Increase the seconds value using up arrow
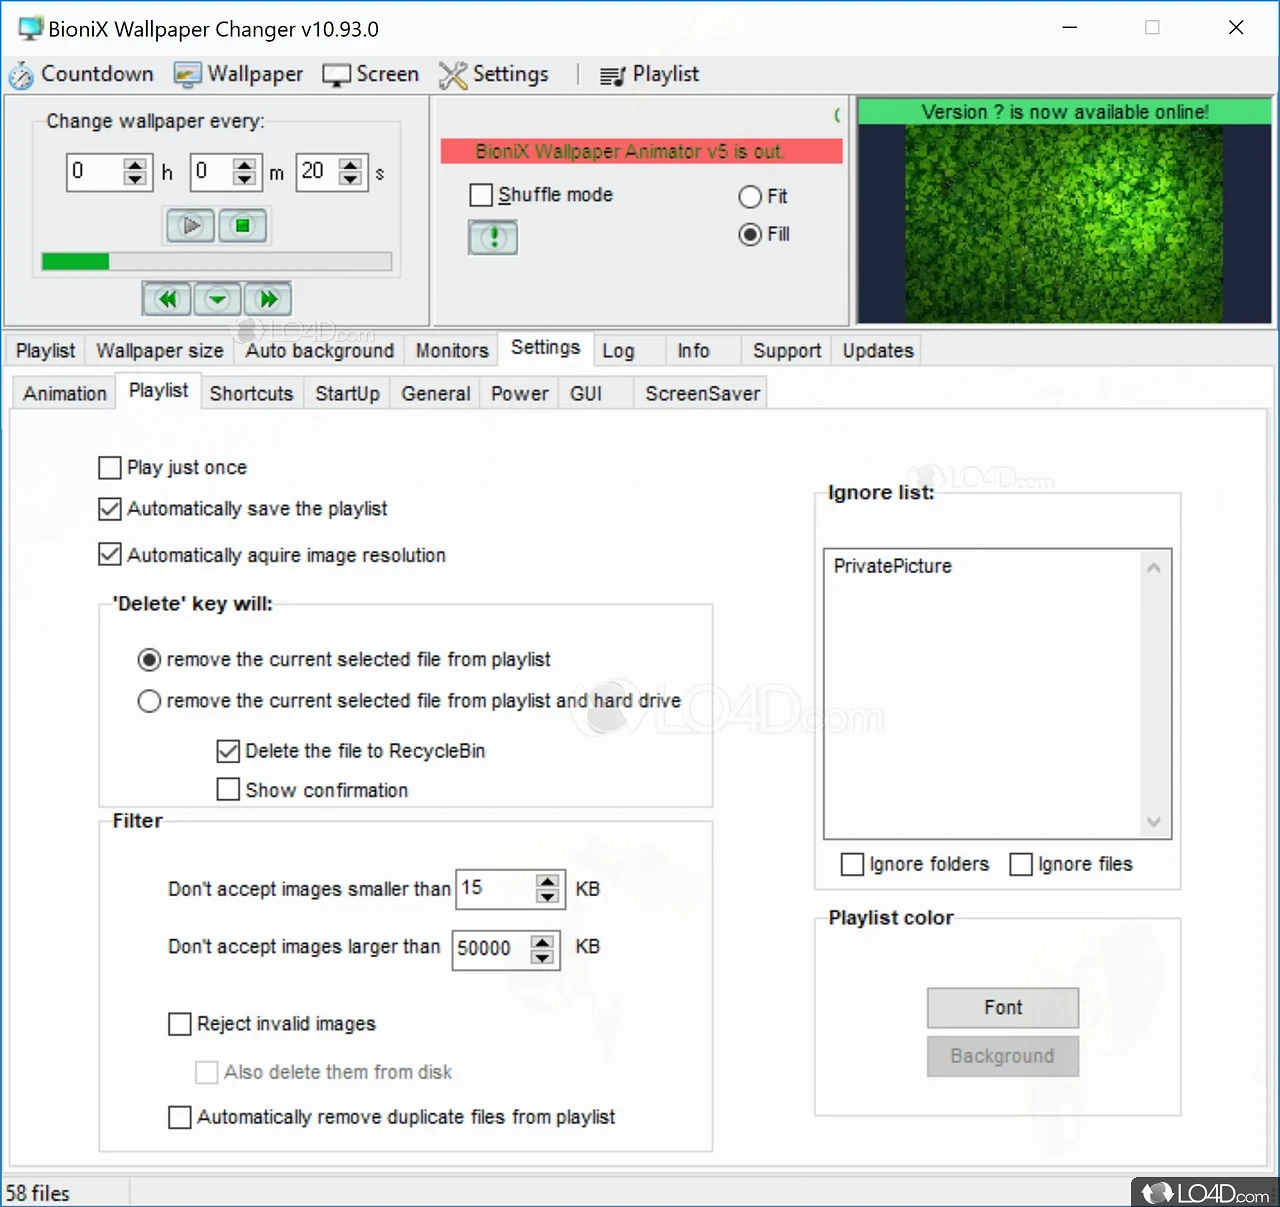 350,165
